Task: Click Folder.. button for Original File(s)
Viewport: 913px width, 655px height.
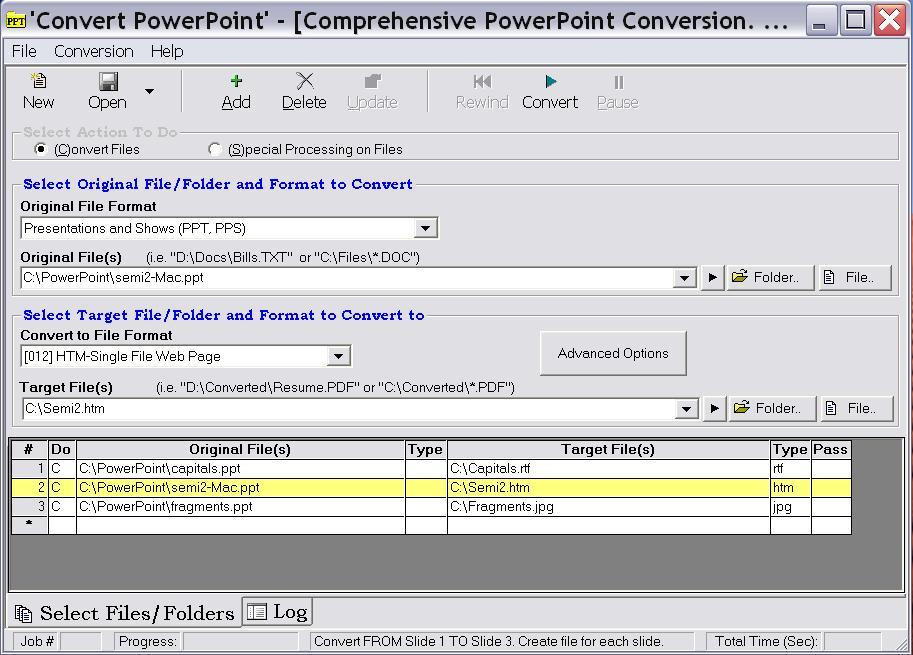Action: 770,278
